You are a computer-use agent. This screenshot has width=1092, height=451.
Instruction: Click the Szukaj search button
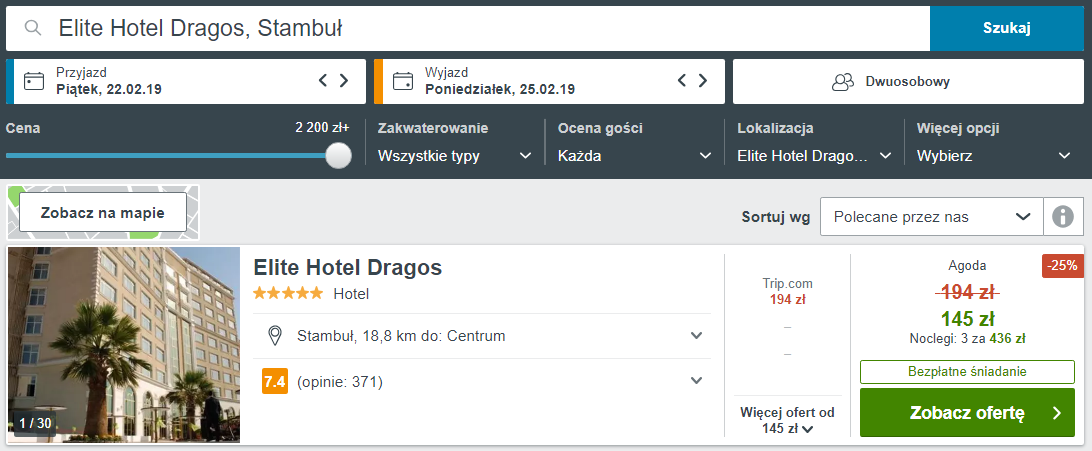point(1006,28)
